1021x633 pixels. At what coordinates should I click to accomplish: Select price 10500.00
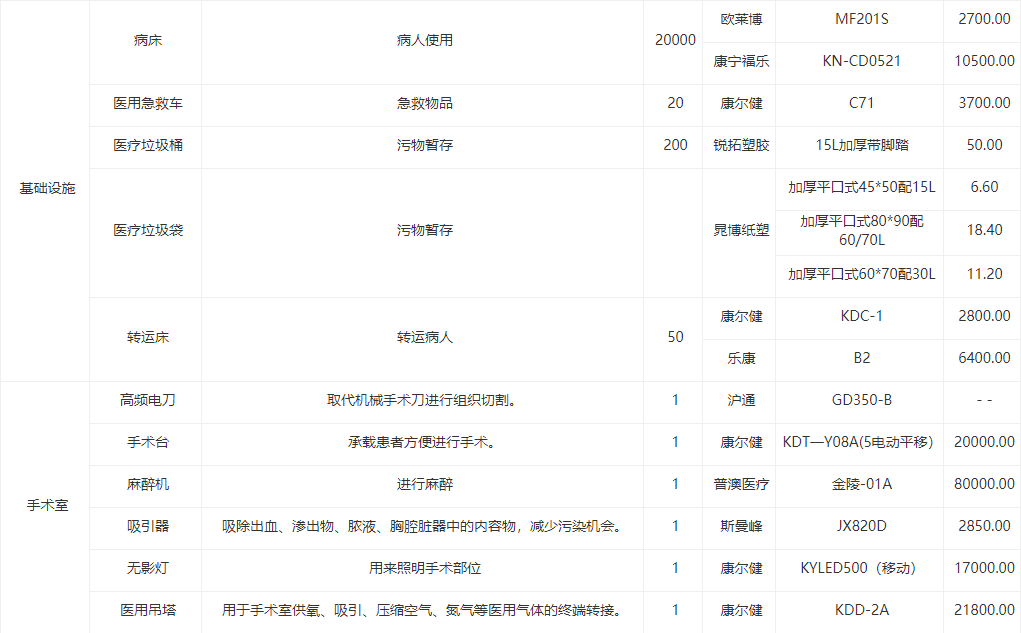(984, 61)
